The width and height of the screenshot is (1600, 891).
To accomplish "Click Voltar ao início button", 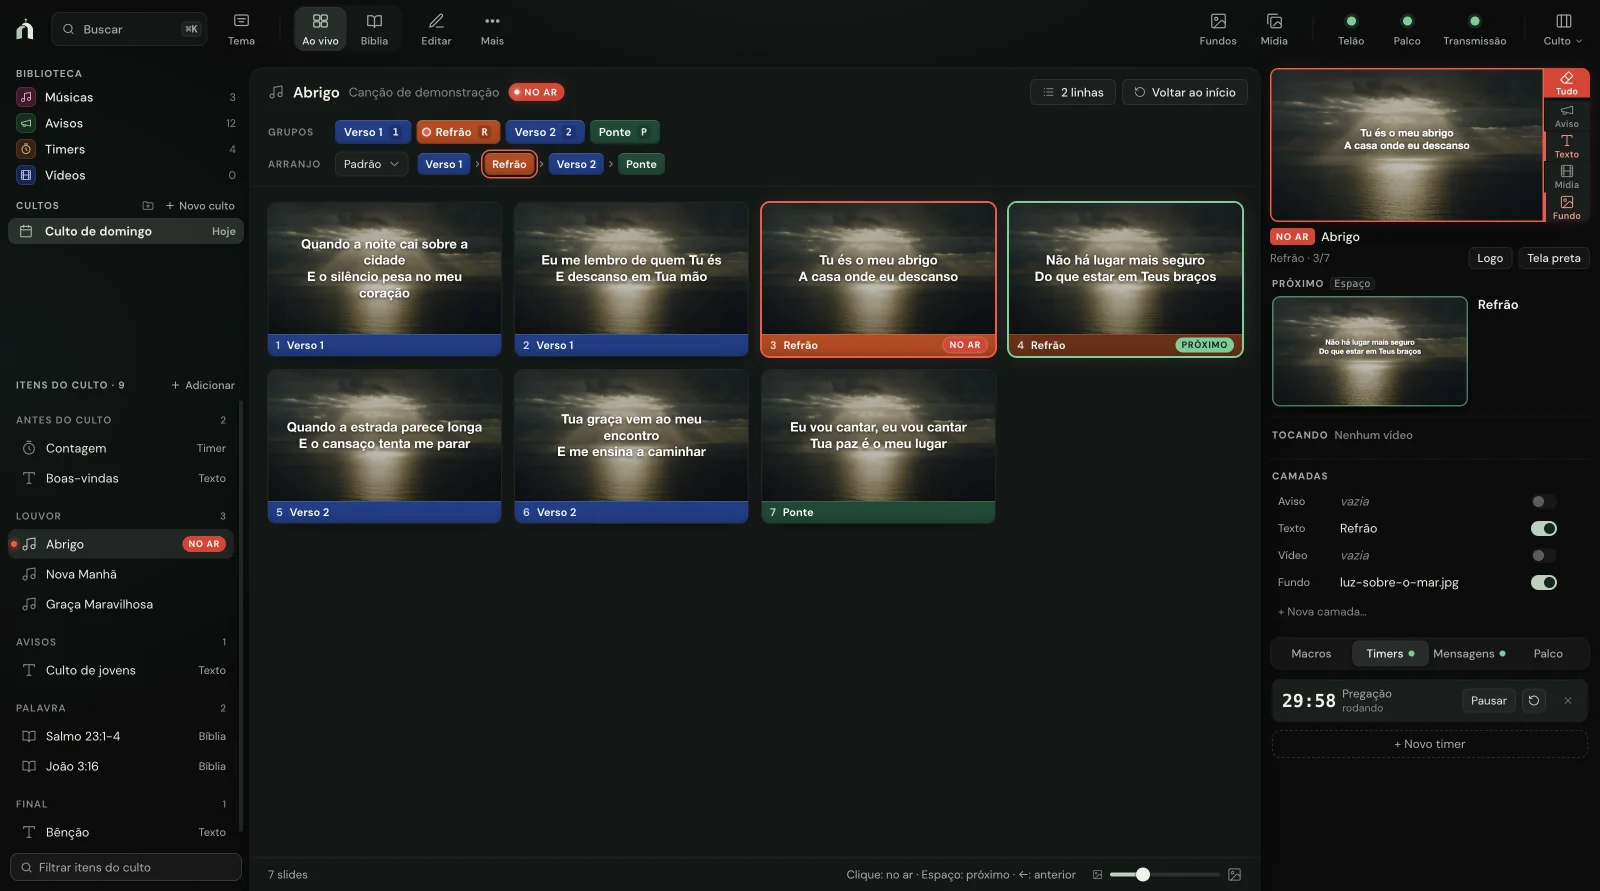I will (1184, 92).
